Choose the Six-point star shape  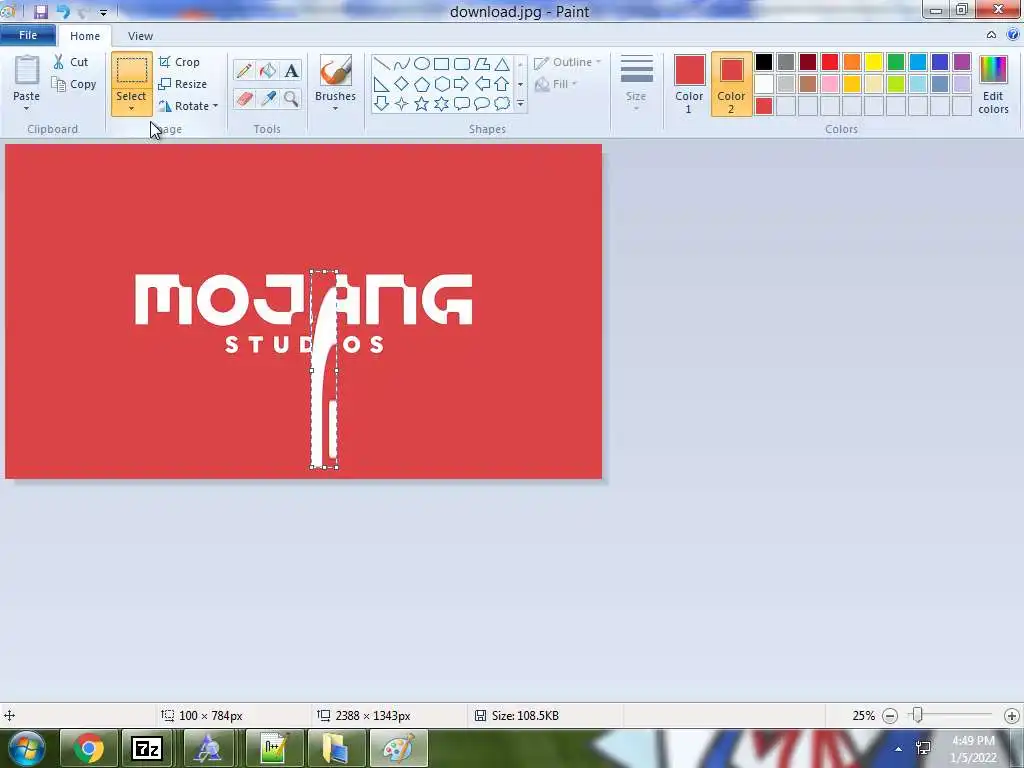pos(441,103)
